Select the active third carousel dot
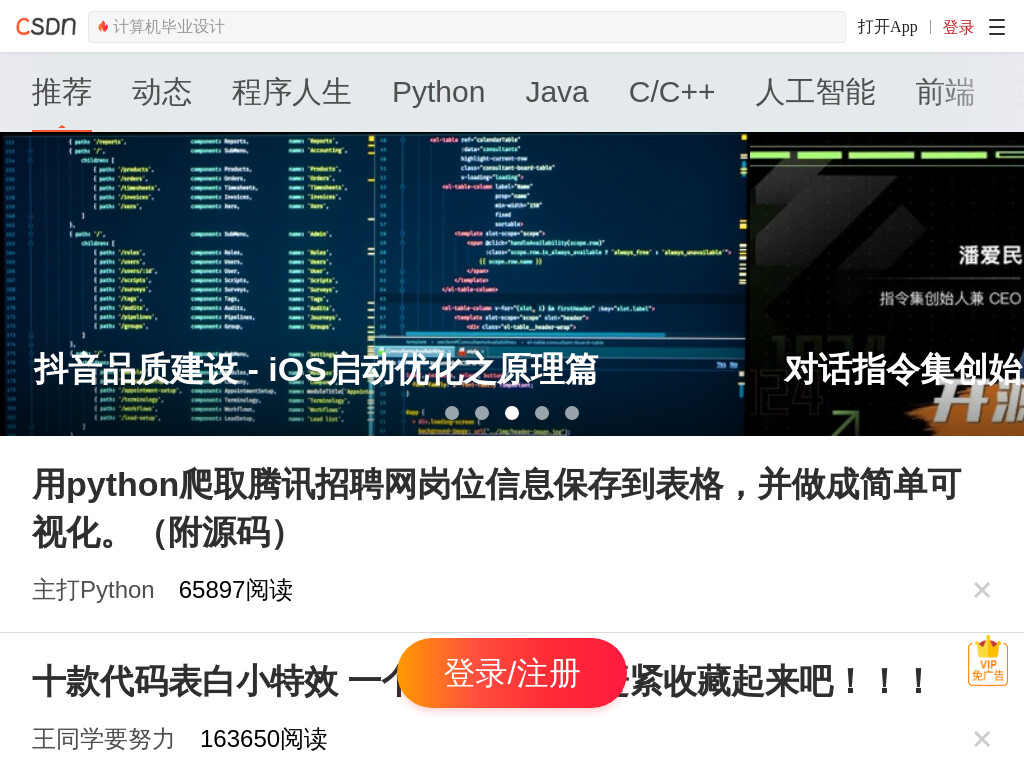Viewport: 1024px width, 768px height. [512, 413]
